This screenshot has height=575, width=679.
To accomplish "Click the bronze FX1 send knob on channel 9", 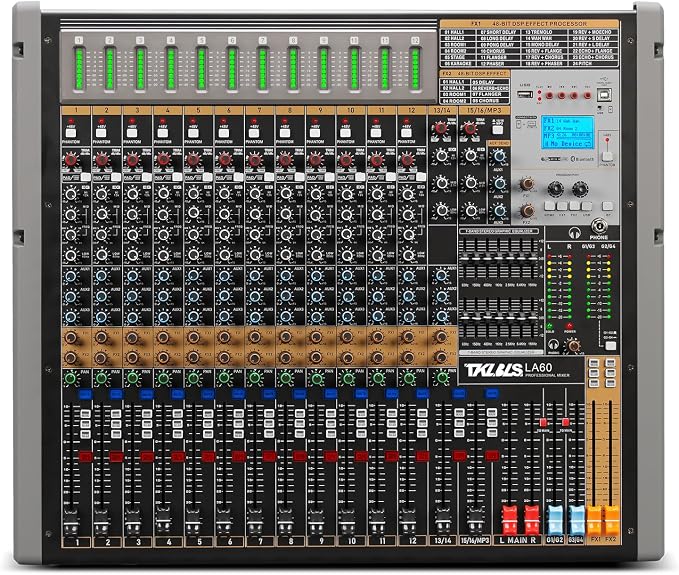I will point(316,337).
